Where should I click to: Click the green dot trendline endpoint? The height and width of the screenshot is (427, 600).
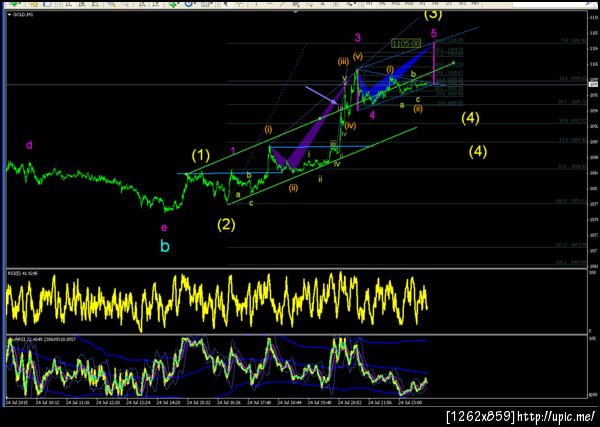coord(453,62)
